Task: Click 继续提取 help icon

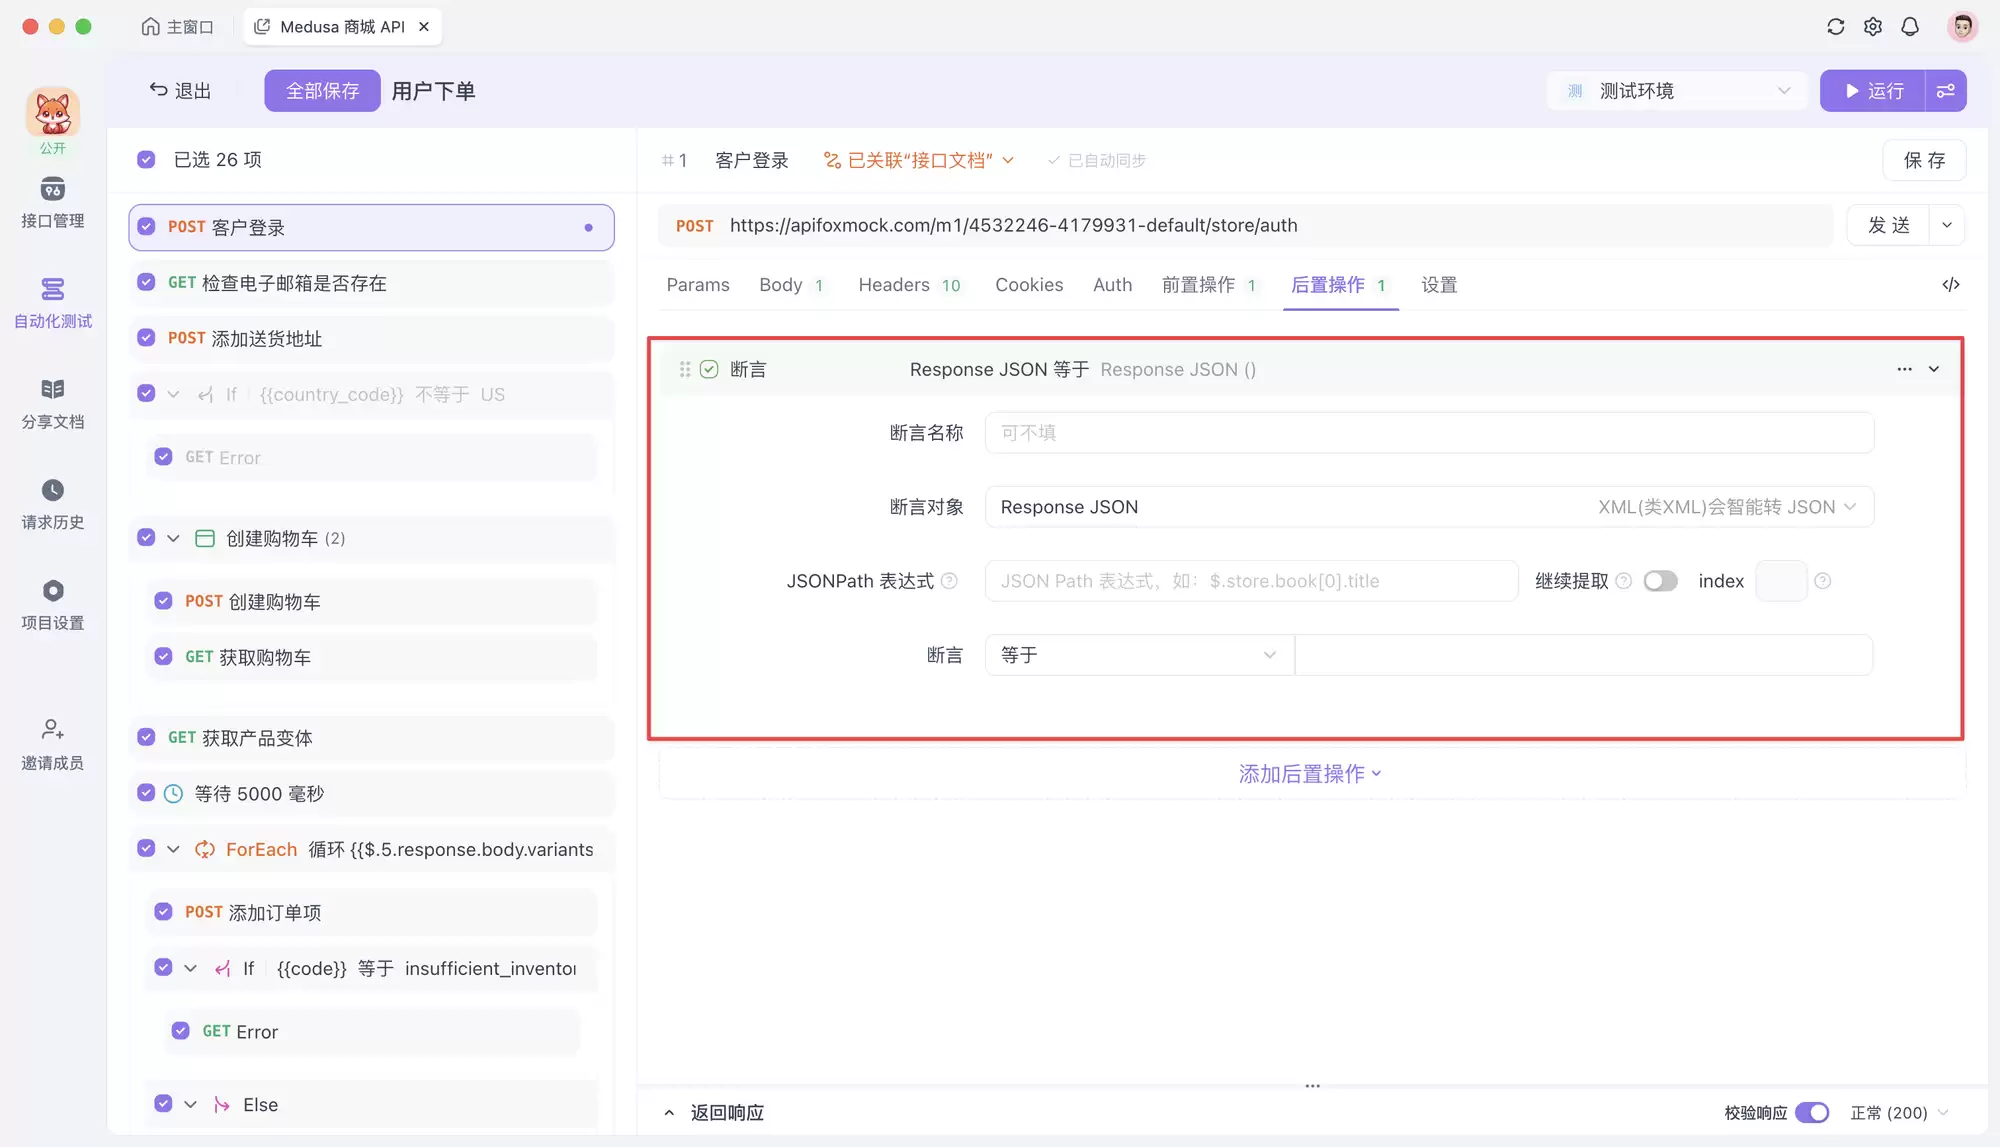Action: pos(1624,581)
